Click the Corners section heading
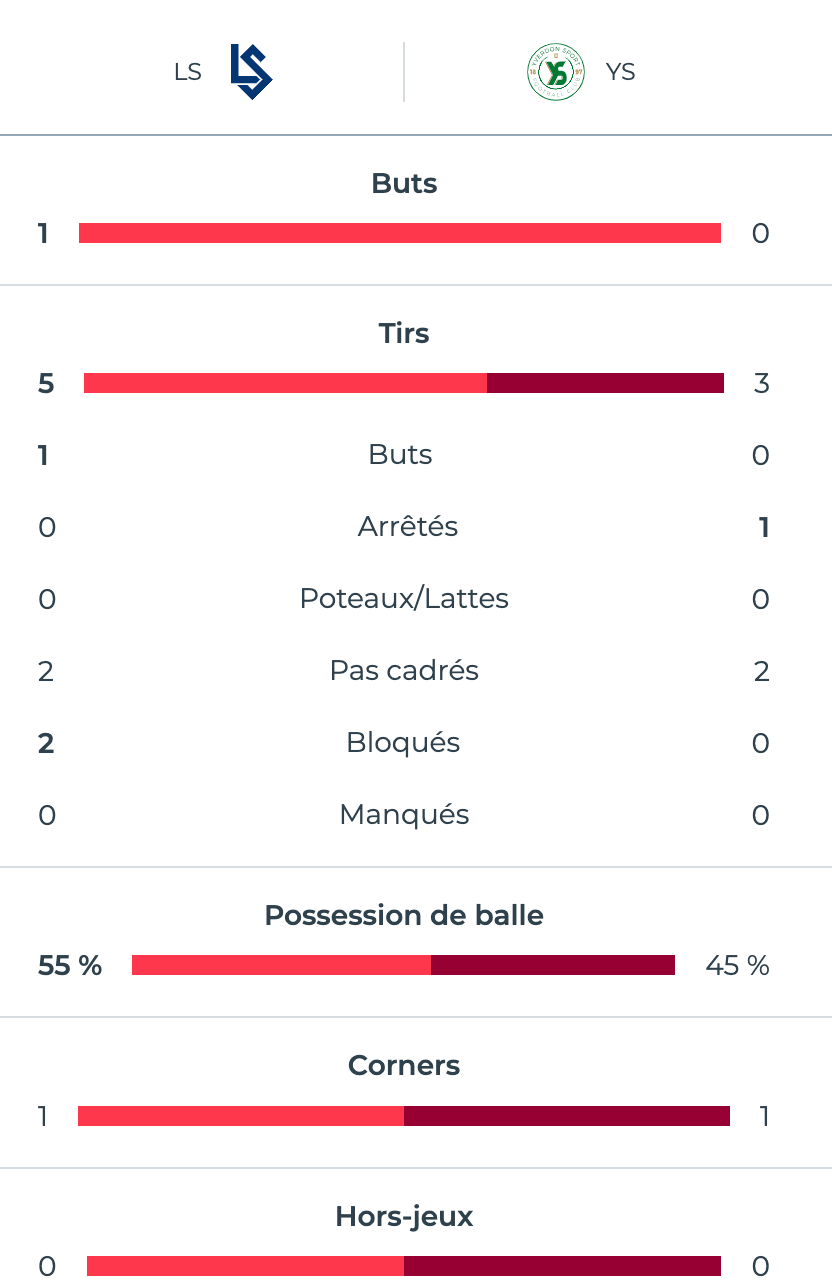Viewport: 832px width, 1286px height. [404, 1065]
